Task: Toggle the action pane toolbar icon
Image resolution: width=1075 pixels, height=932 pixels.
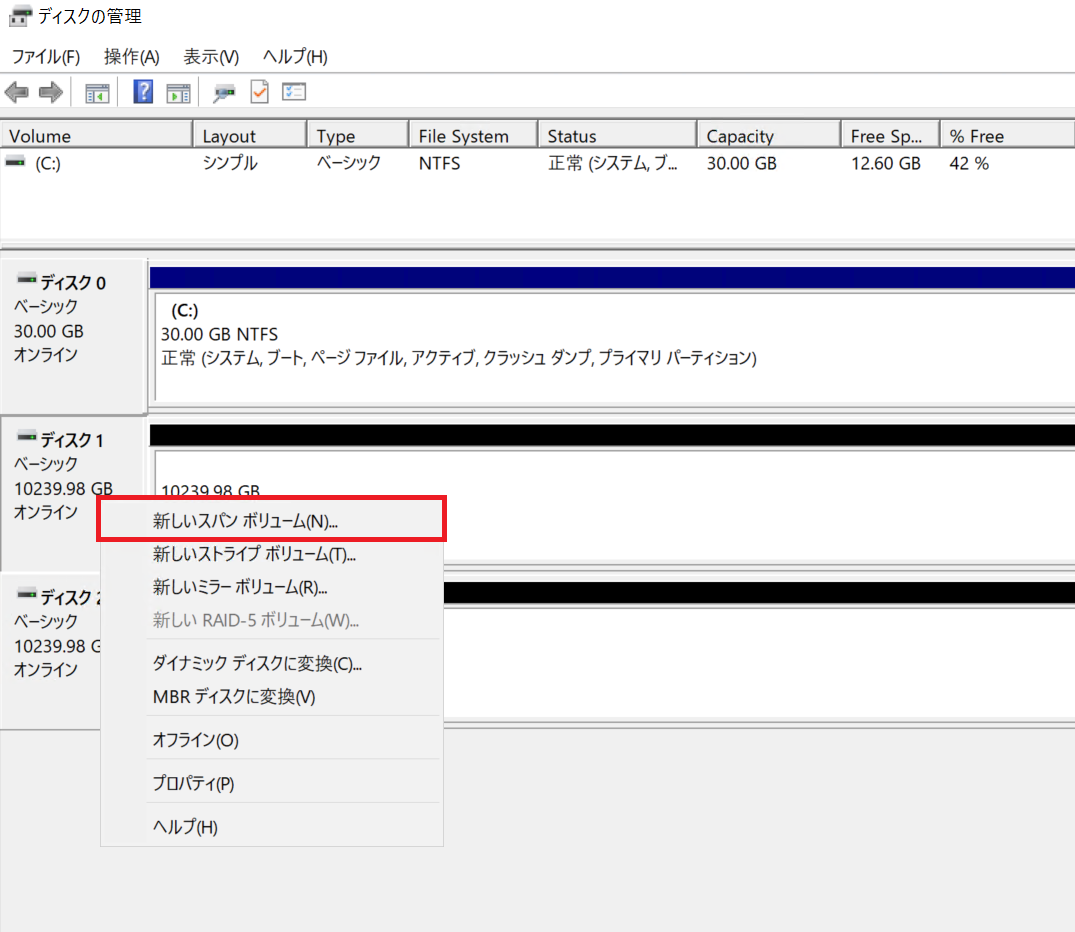Action: coord(178,93)
